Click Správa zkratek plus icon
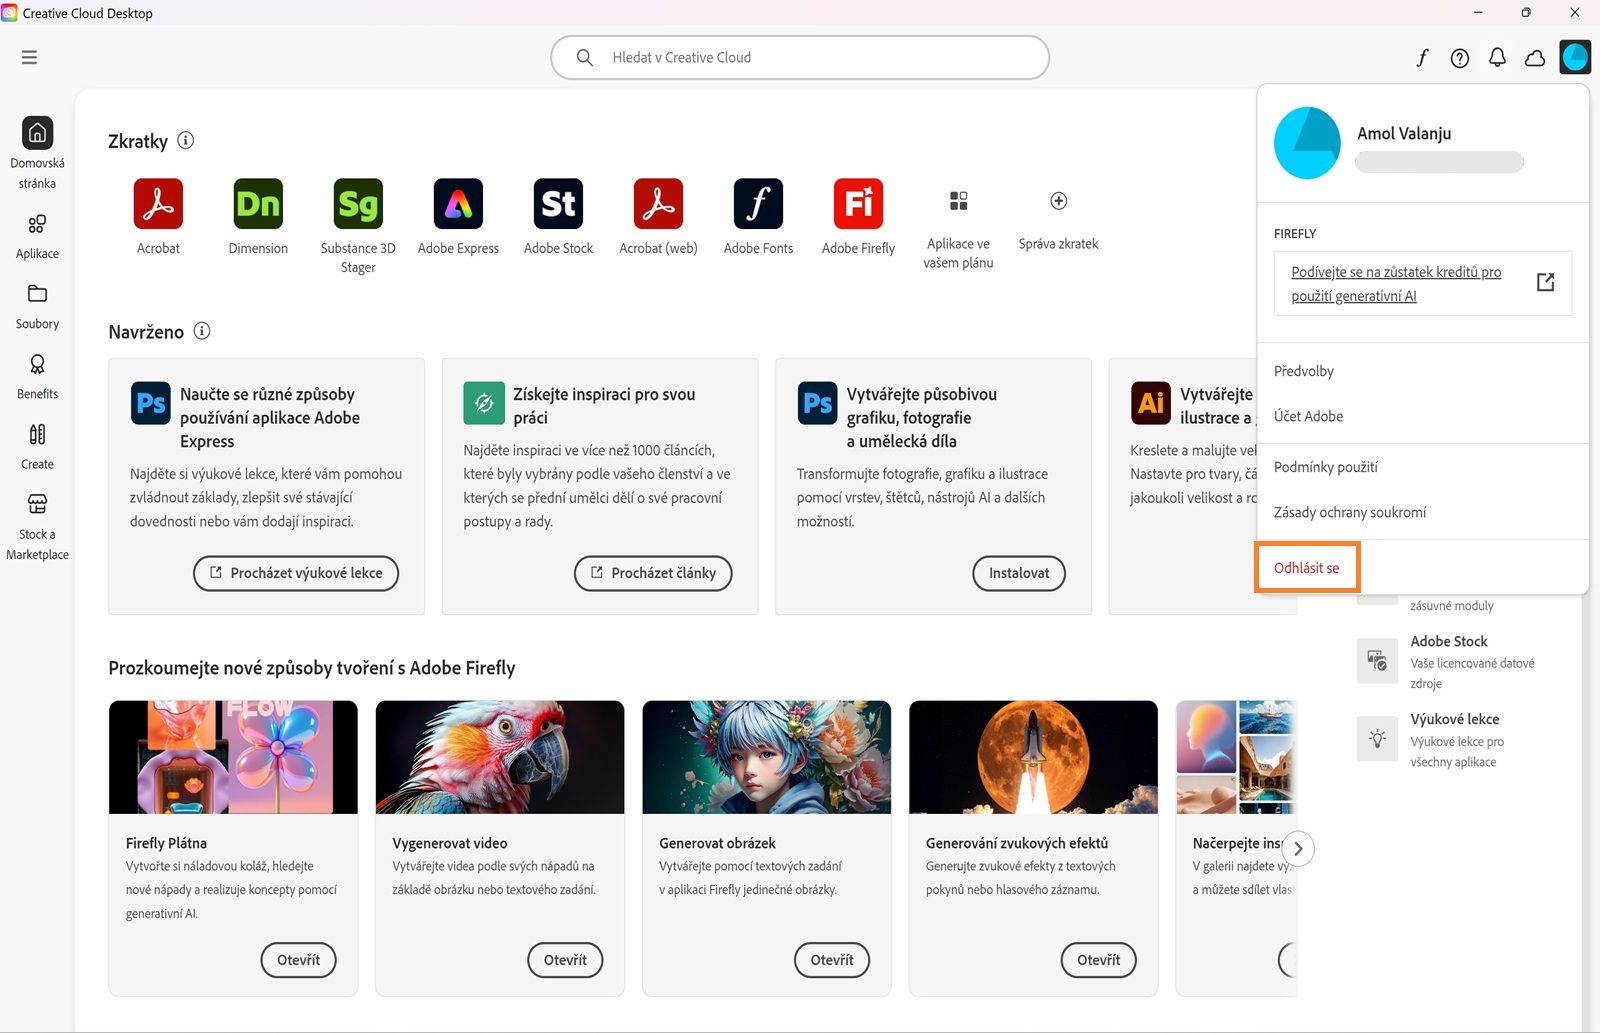Viewport: 1600px width, 1033px height. point(1058,201)
